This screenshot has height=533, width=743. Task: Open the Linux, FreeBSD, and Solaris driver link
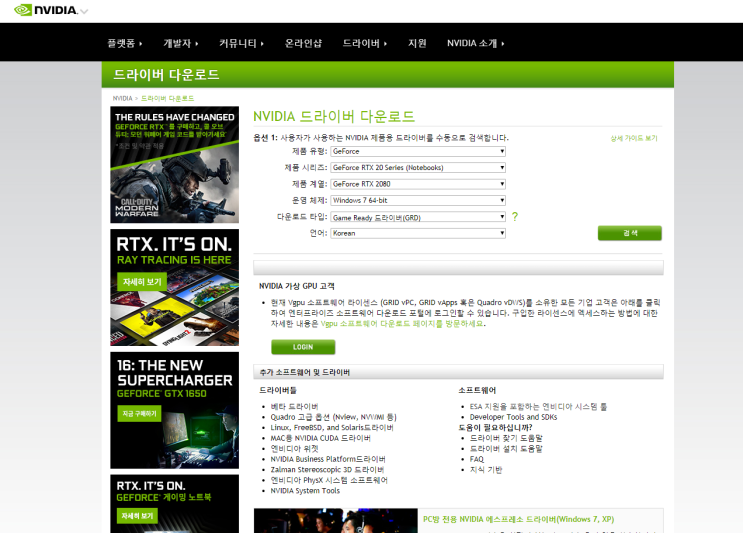pyautogui.click(x=332, y=427)
